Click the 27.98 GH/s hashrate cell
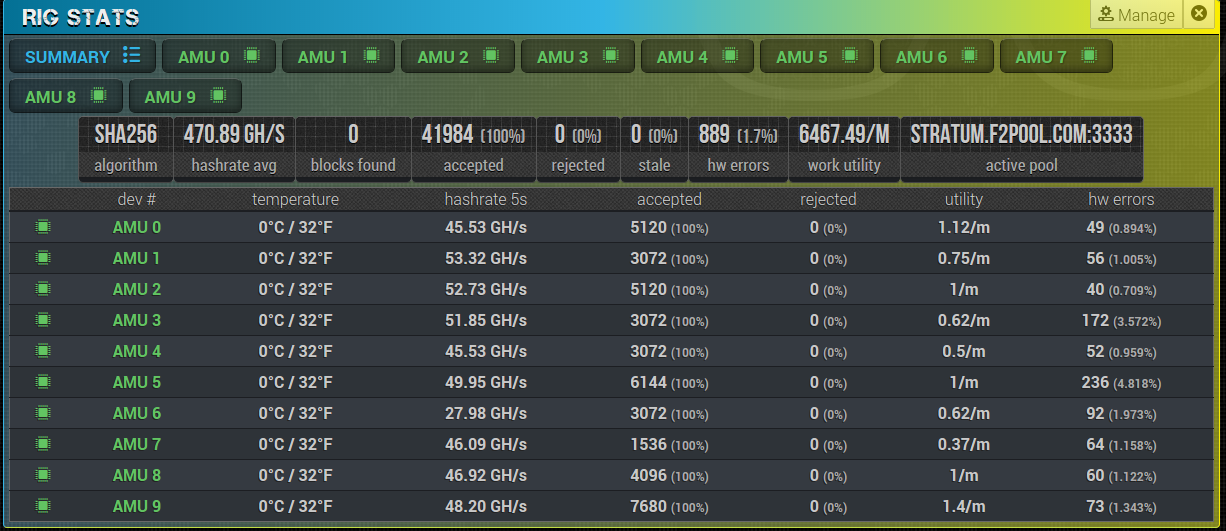 486,413
